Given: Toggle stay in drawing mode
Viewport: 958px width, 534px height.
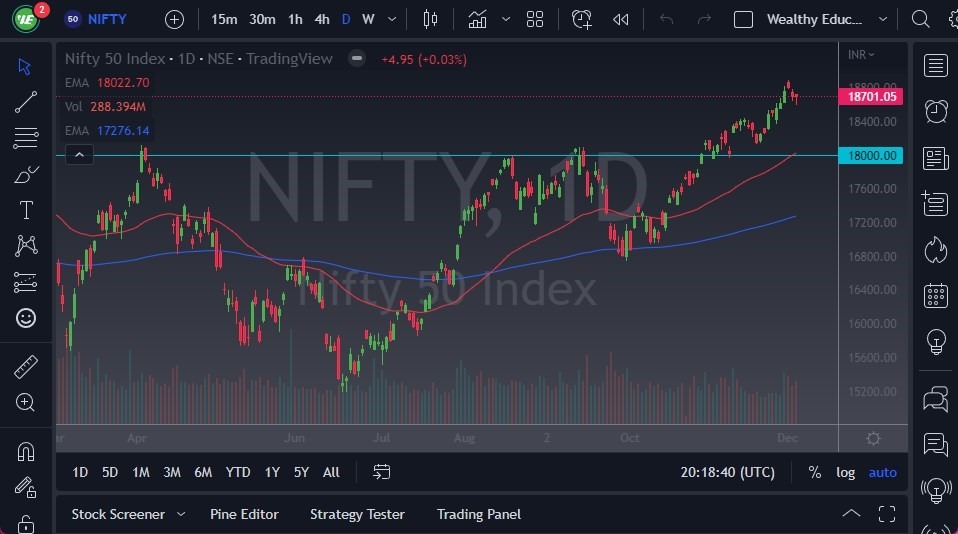Looking at the screenshot, I should click(x=26, y=487).
